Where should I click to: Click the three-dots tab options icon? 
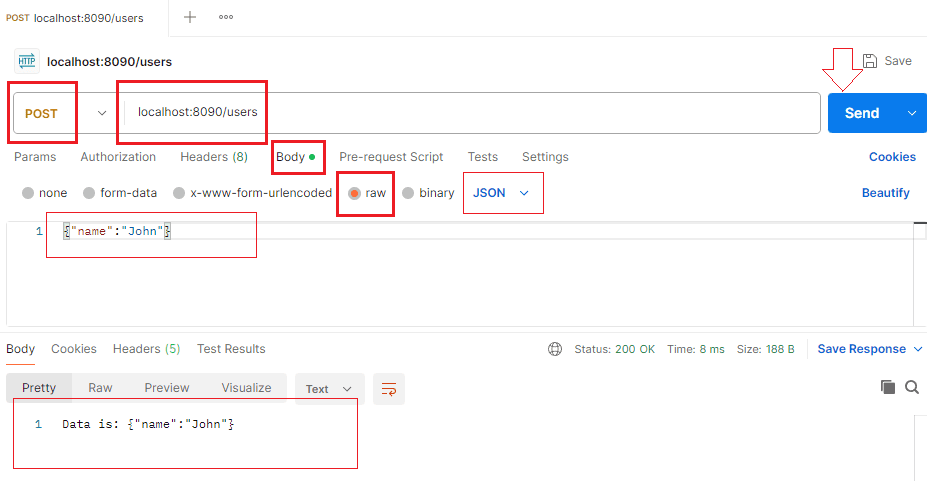(x=226, y=17)
